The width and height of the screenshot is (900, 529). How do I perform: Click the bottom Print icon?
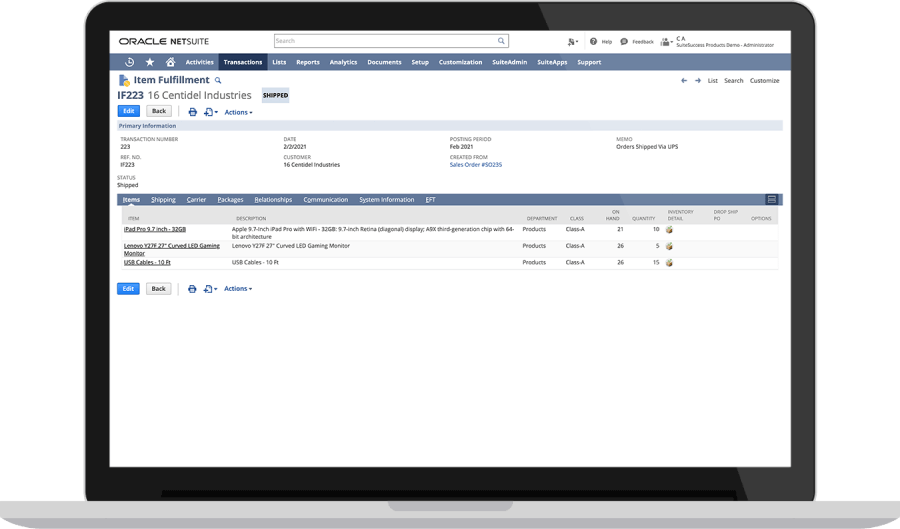pyautogui.click(x=192, y=289)
